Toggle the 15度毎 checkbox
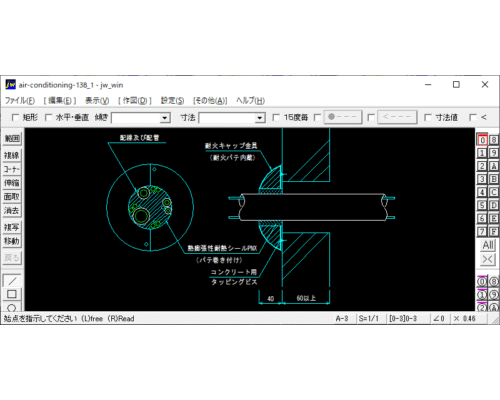The height and width of the screenshot is (400, 500). [276, 117]
